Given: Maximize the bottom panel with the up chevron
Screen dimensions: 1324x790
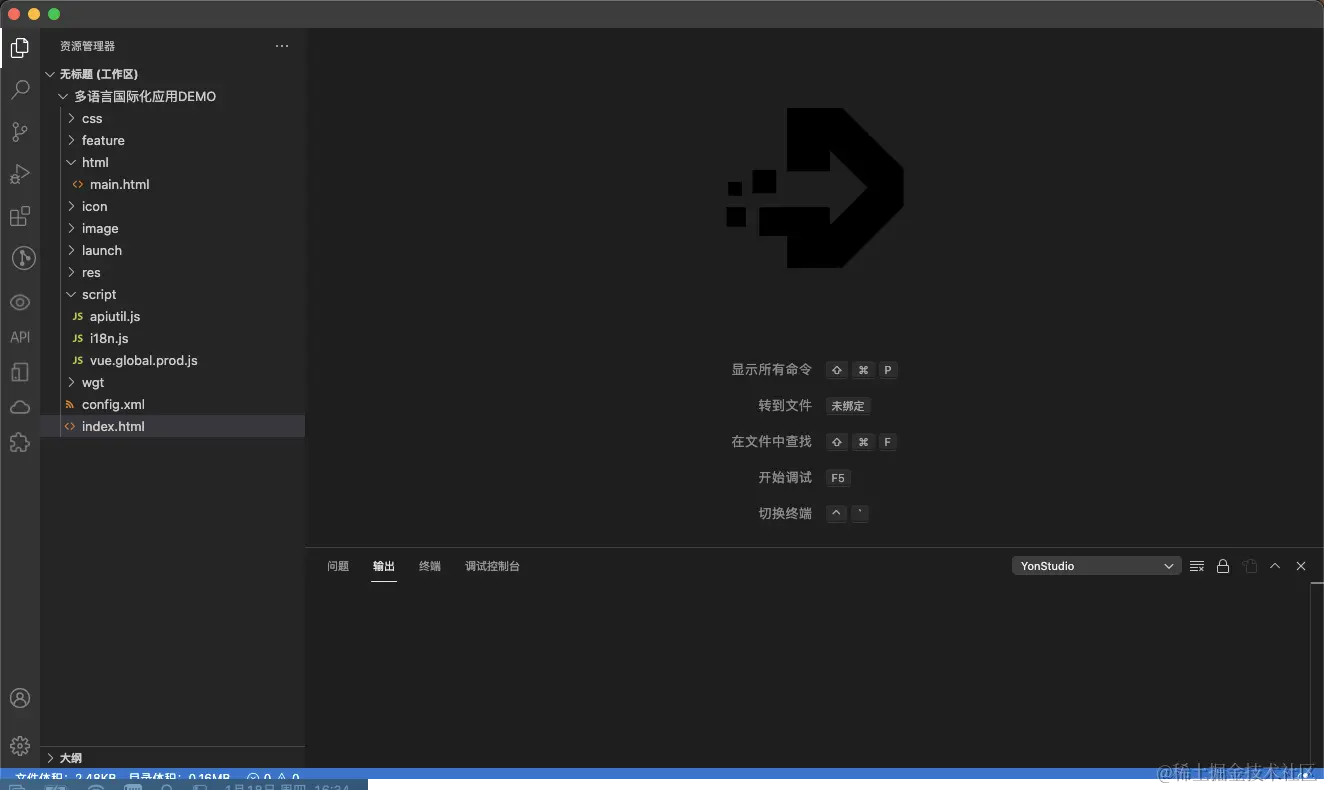Looking at the screenshot, I should coord(1275,566).
